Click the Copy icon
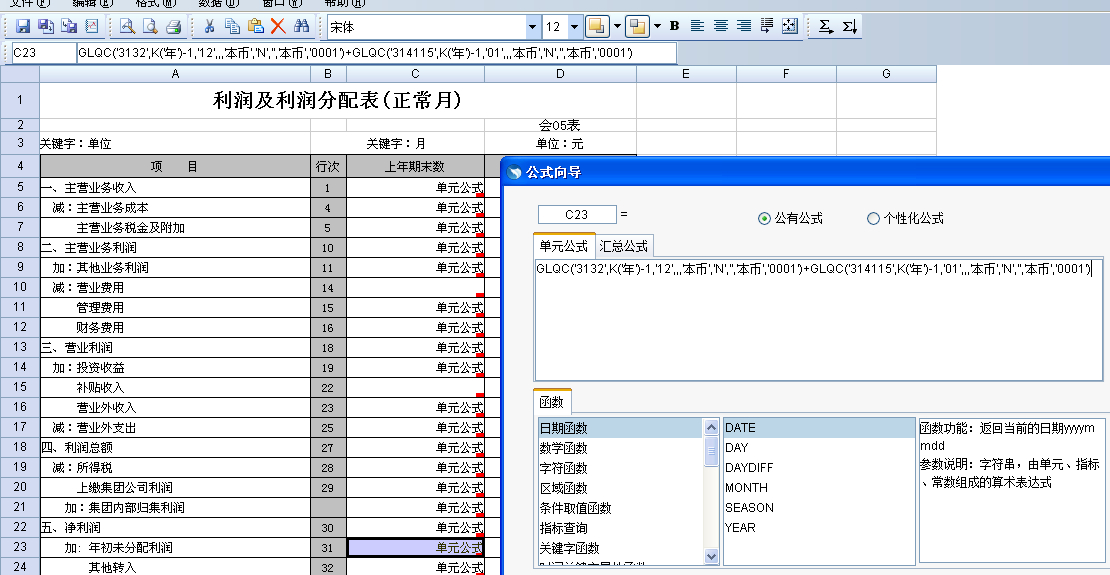Viewport: 1110px width, 575px height. coord(232,27)
